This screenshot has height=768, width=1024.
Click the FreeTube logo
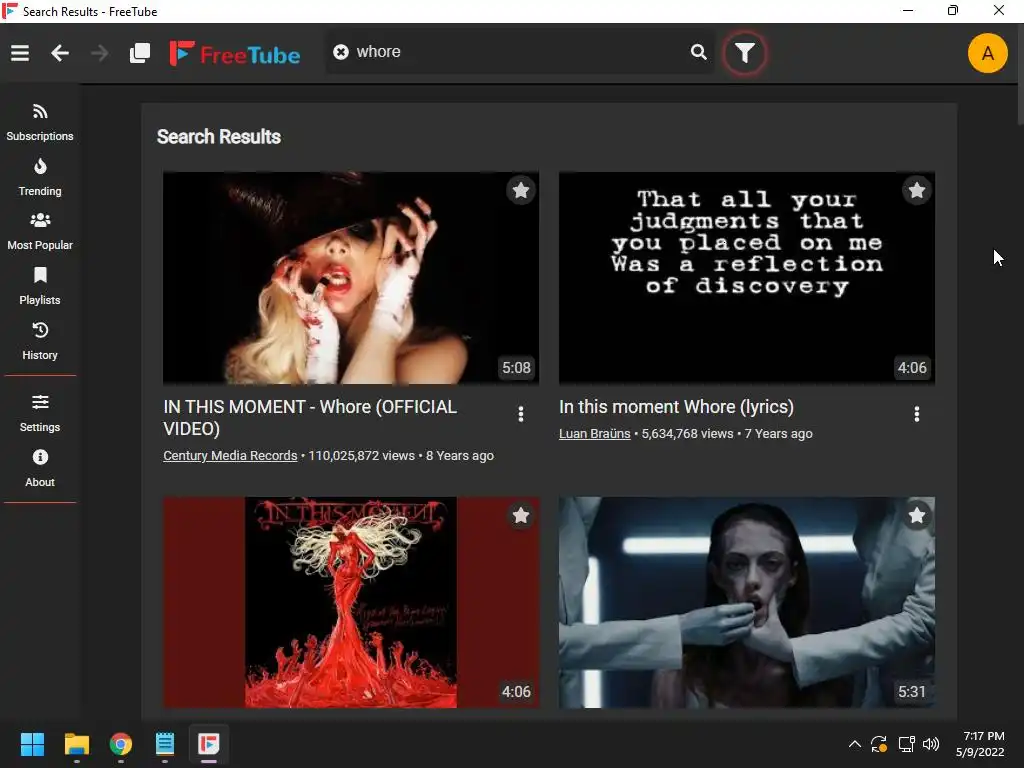pos(235,54)
